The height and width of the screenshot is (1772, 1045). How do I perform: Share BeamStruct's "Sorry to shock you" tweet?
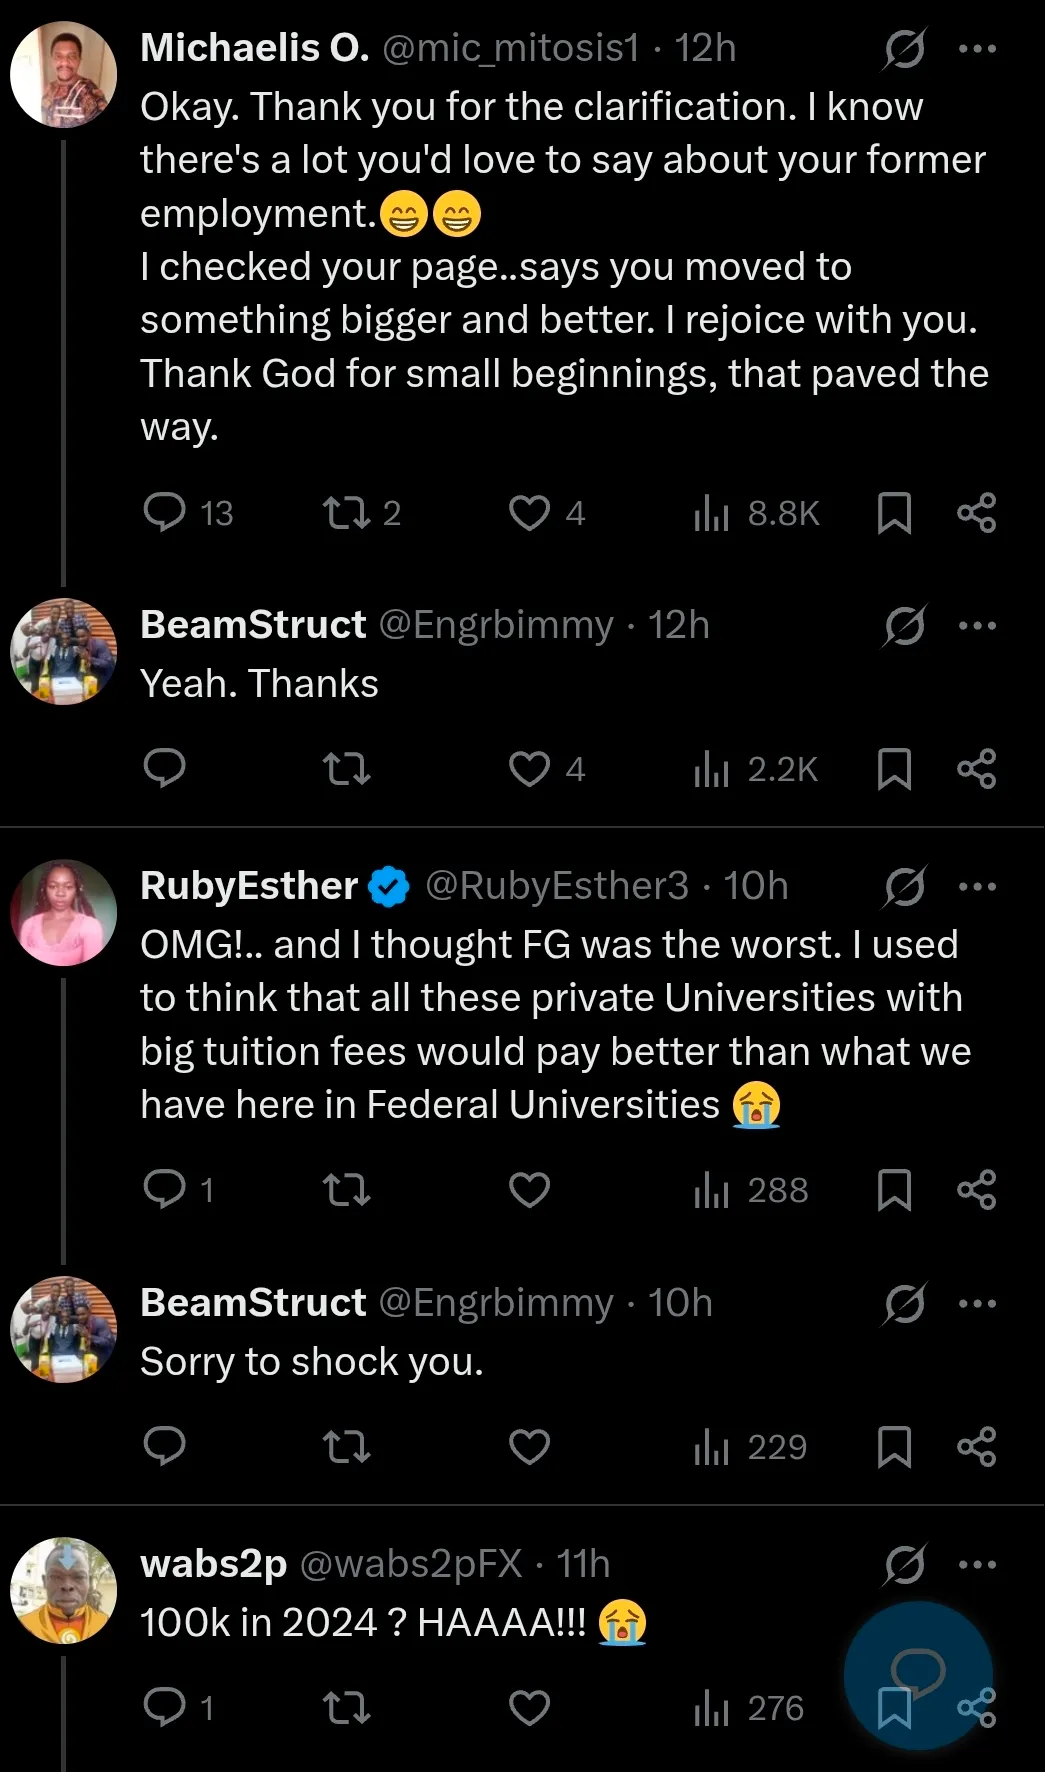976,1447
